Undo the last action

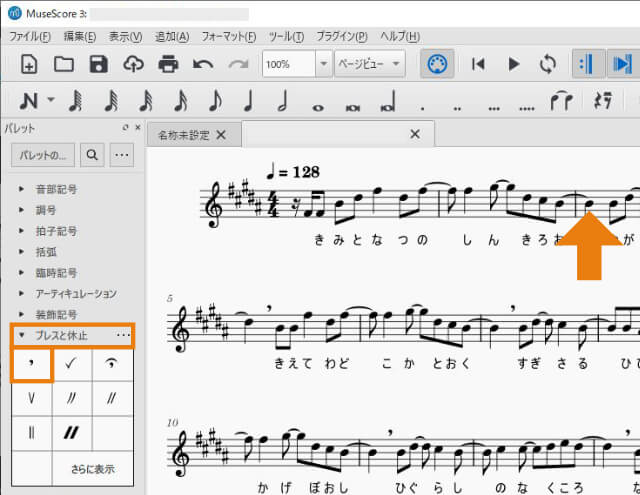coord(203,64)
